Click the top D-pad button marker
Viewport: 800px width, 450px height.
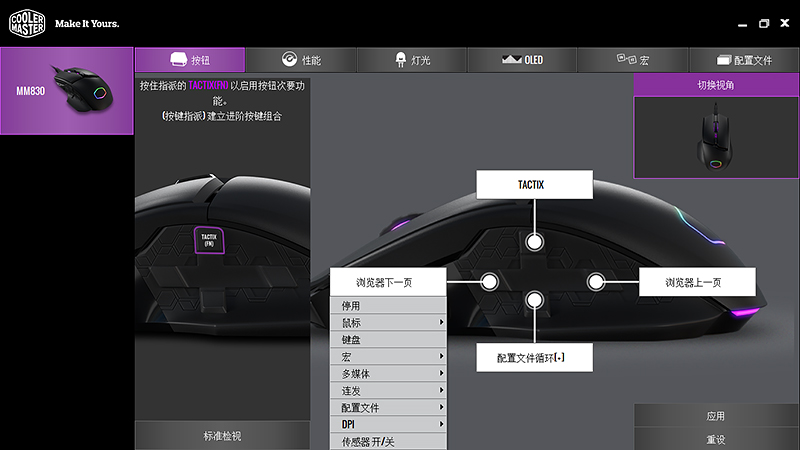pyautogui.click(x=534, y=242)
